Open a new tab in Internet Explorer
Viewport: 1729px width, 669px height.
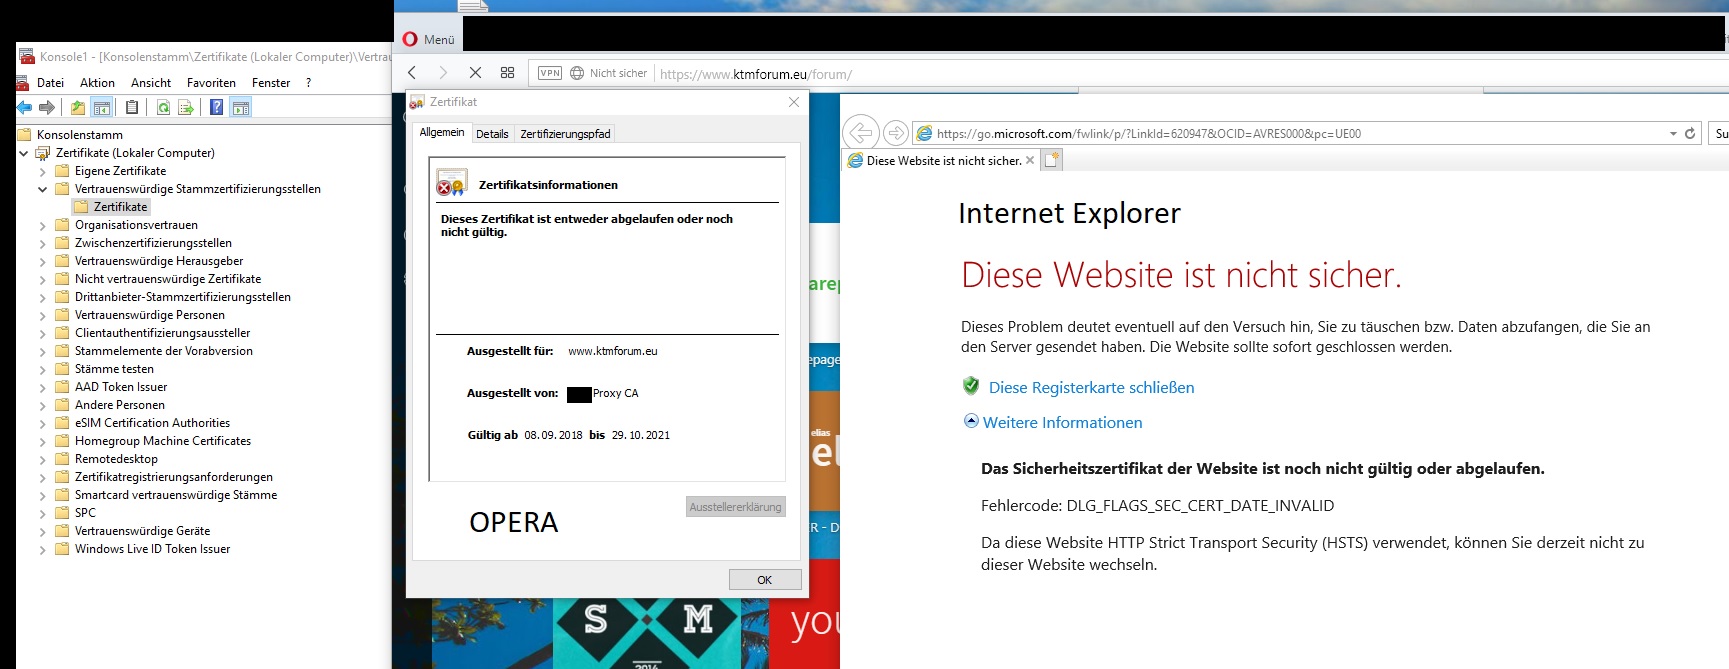[1052, 160]
